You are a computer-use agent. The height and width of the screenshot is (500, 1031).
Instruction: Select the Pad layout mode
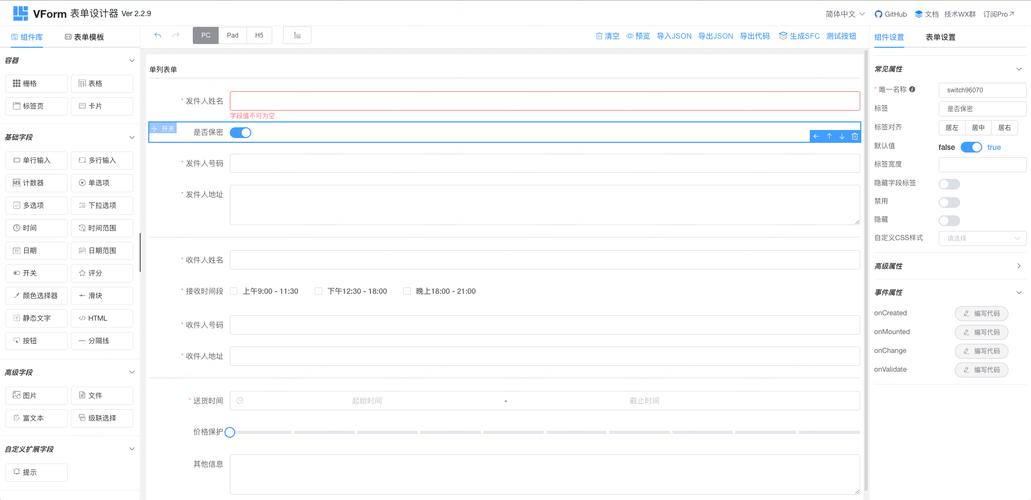coord(232,36)
